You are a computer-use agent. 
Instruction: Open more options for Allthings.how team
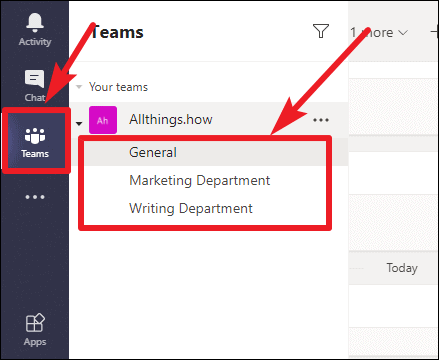tap(321, 120)
